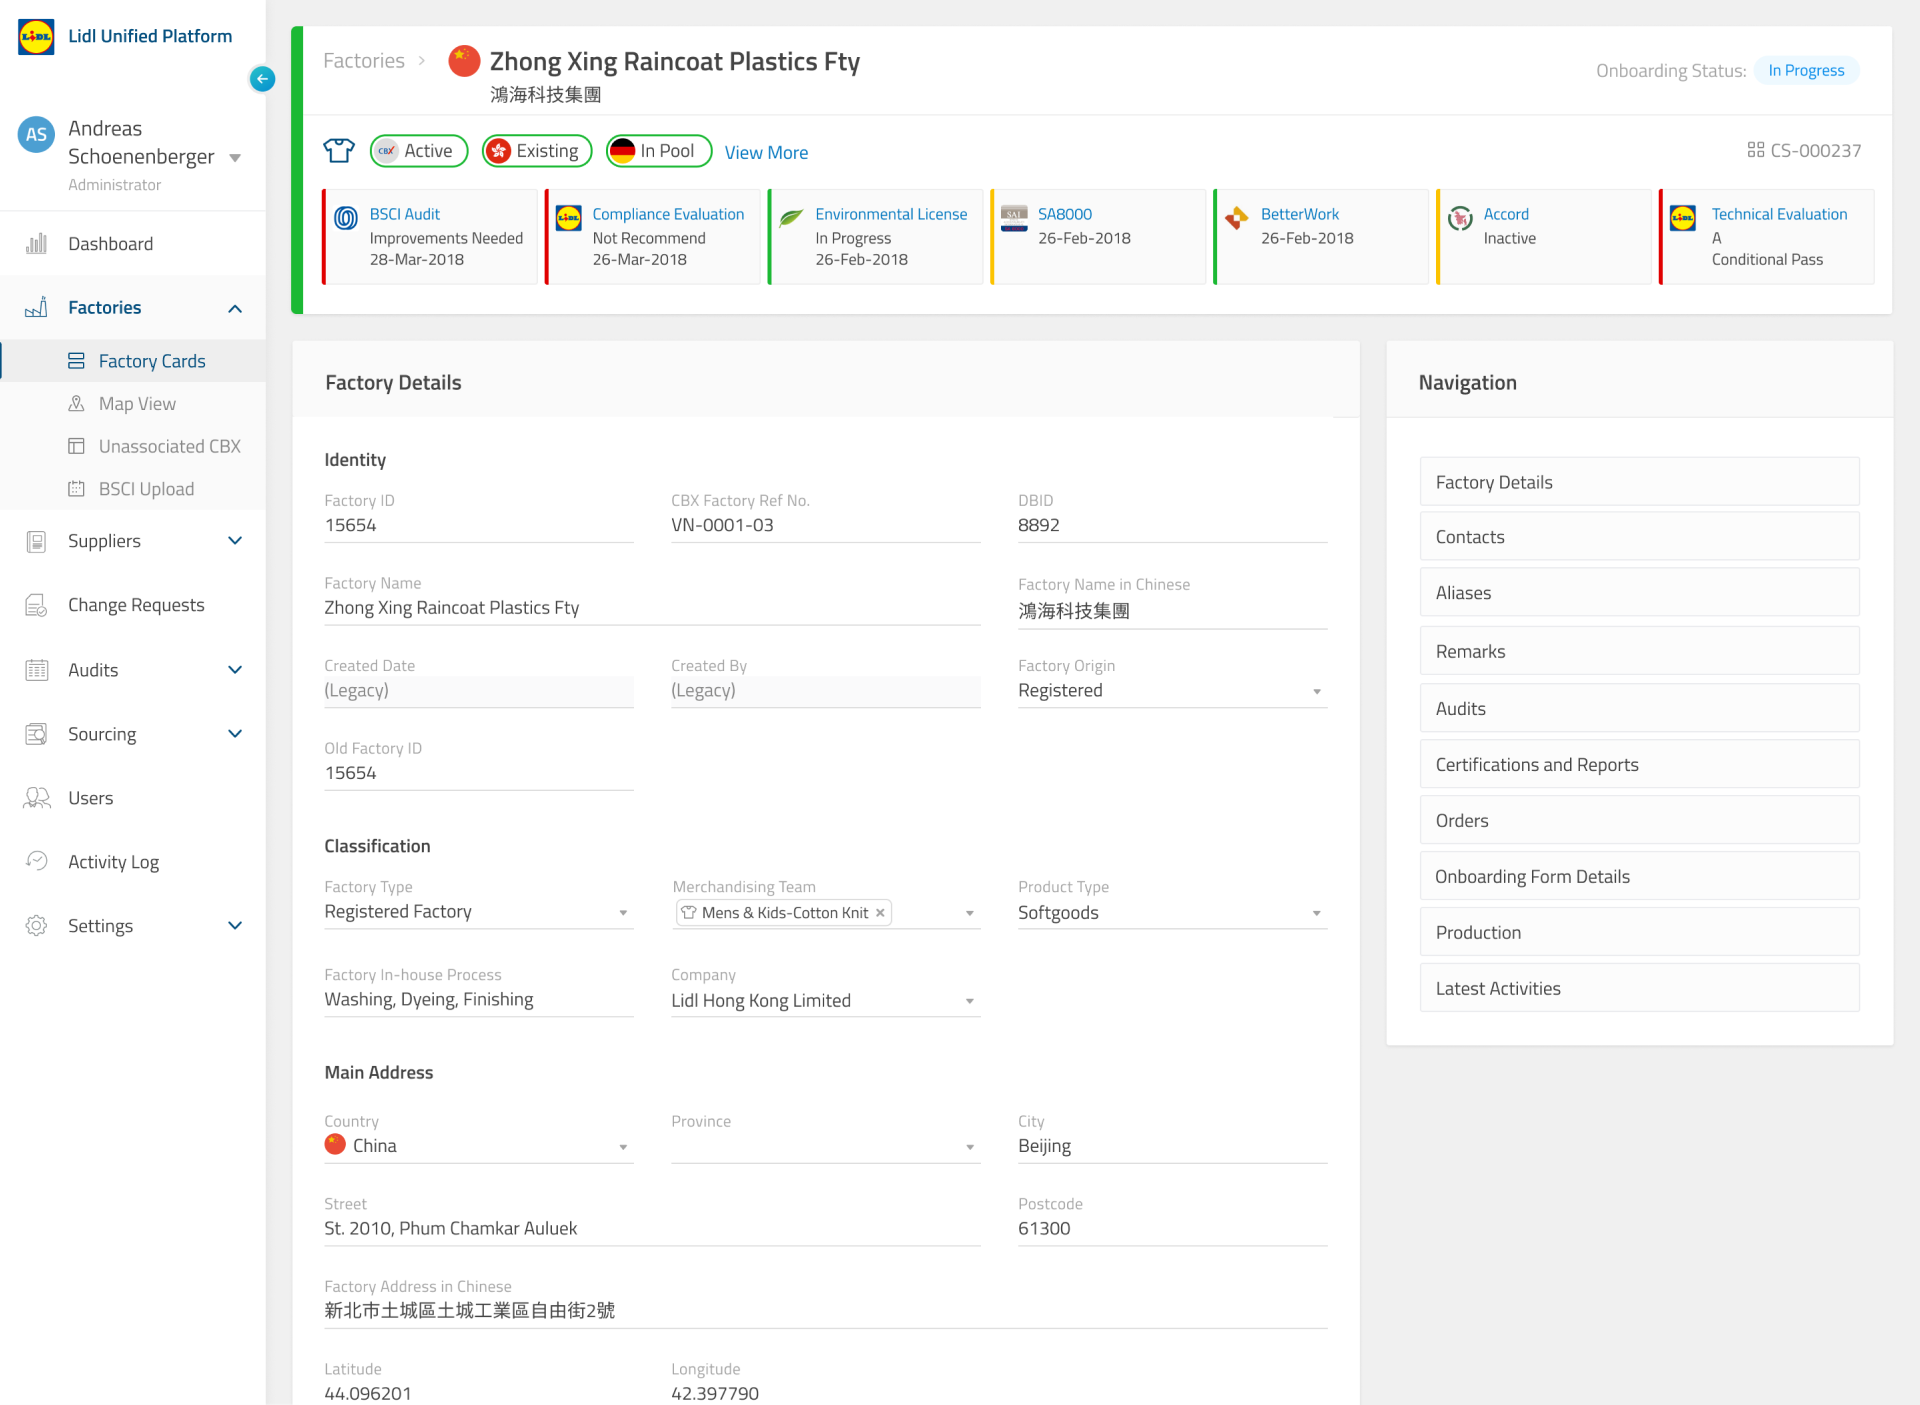
Task: Click the Street address input field
Action: point(651,1228)
